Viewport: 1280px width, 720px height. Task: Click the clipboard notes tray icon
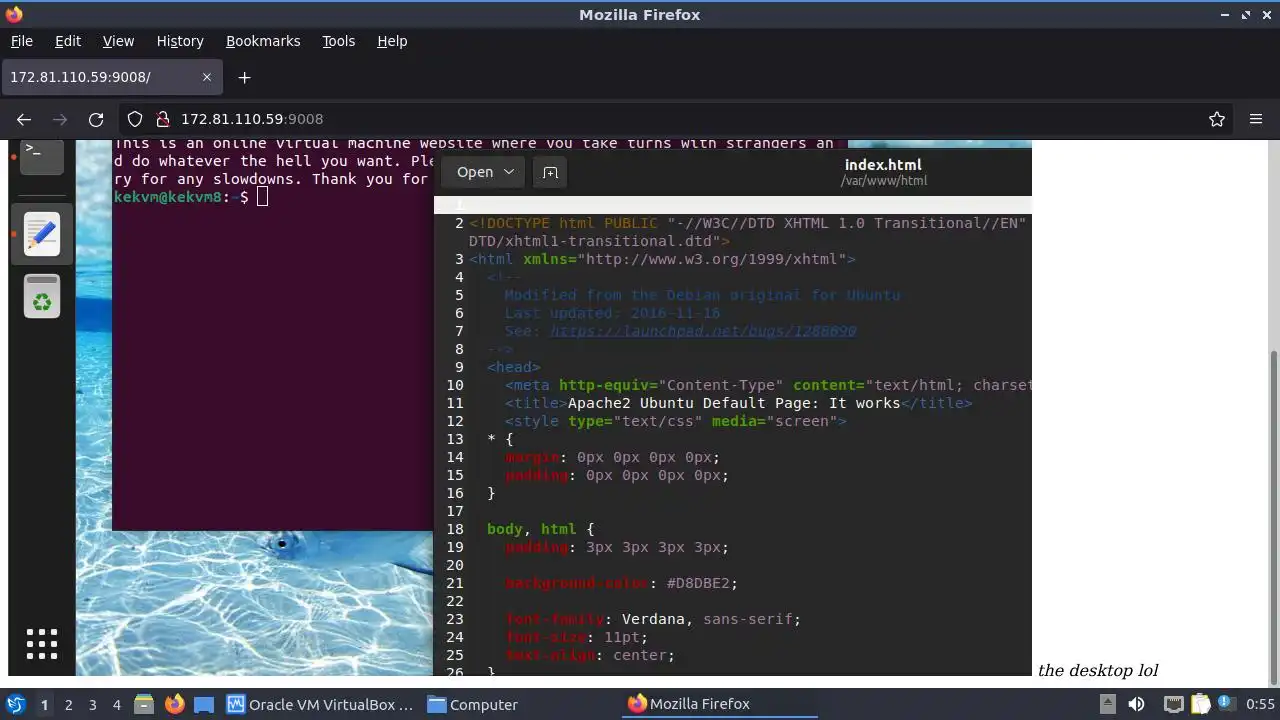point(1200,705)
